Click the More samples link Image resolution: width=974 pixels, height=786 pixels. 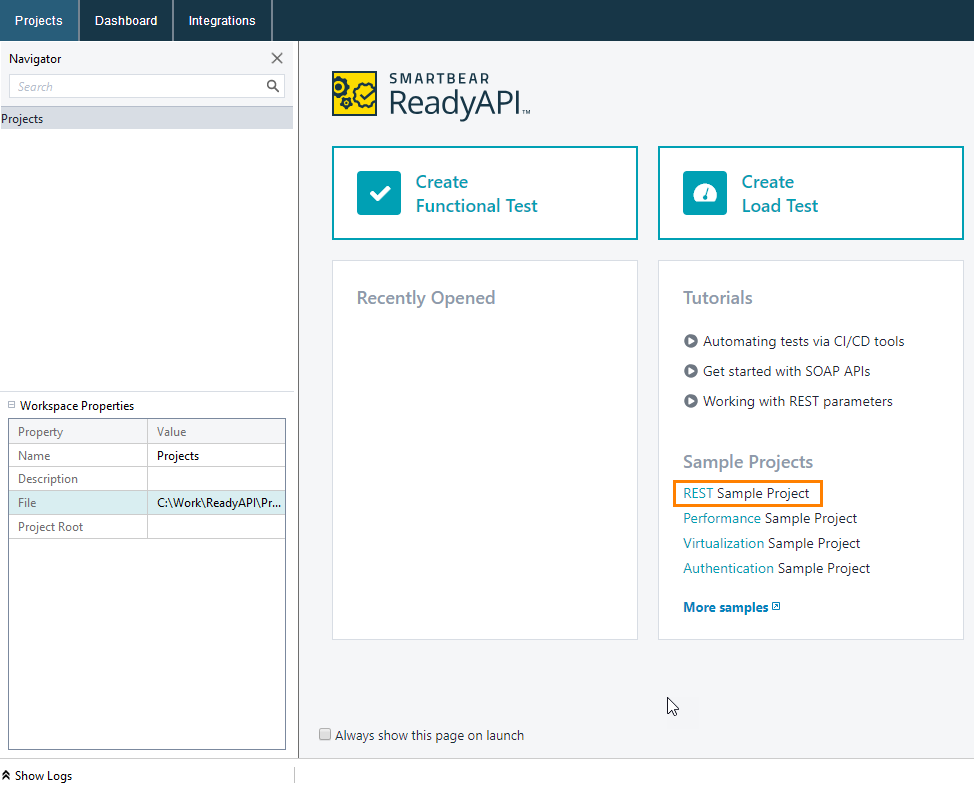pos(726,607)
